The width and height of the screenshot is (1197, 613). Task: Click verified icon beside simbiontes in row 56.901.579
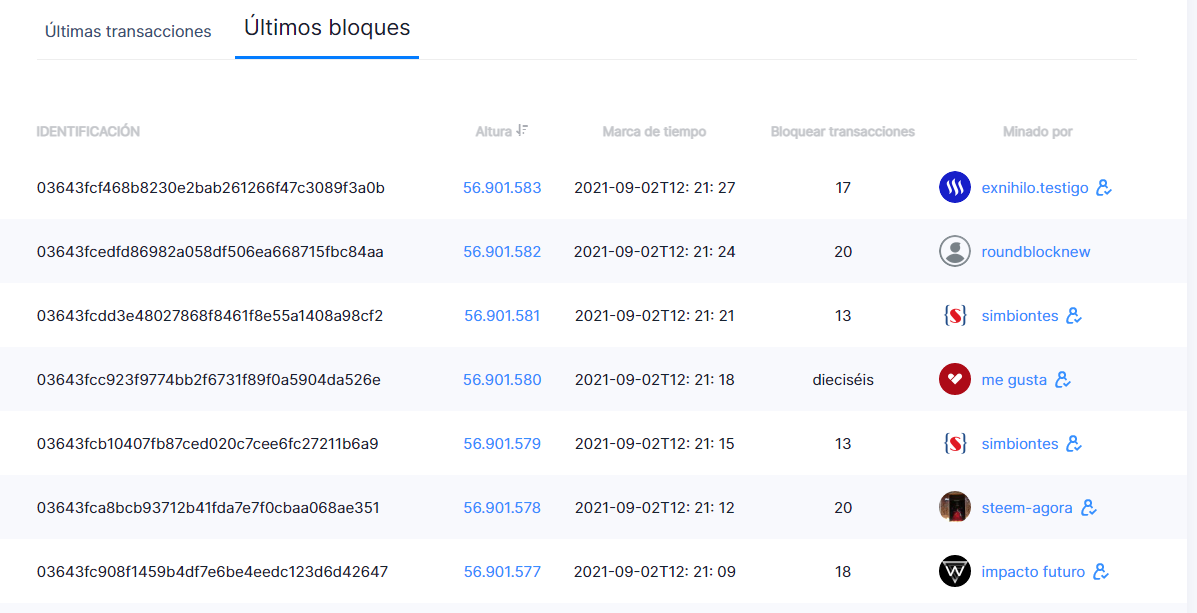pyautogui.click(x=1074, y=444)
